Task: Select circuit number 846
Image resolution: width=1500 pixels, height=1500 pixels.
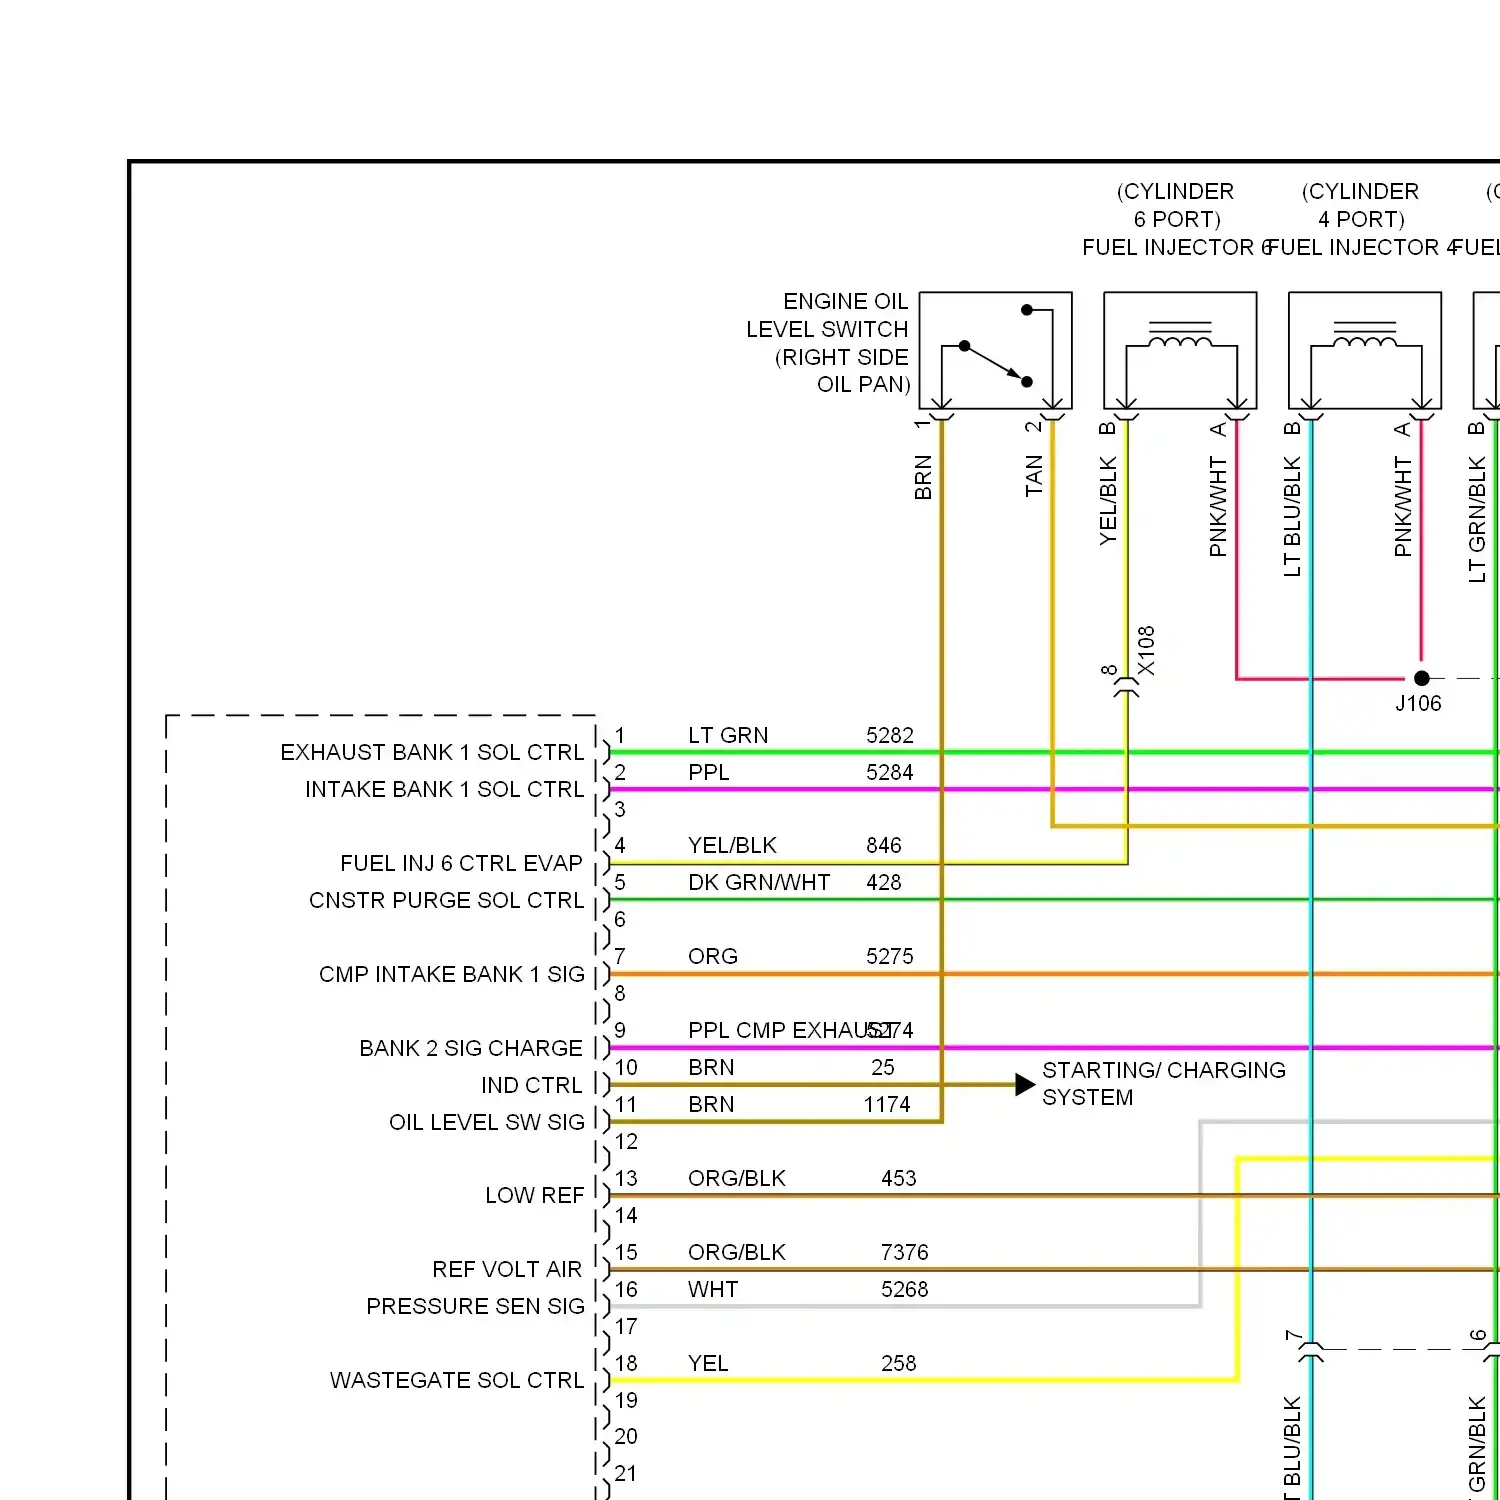Action: click(x=884, y=845)
